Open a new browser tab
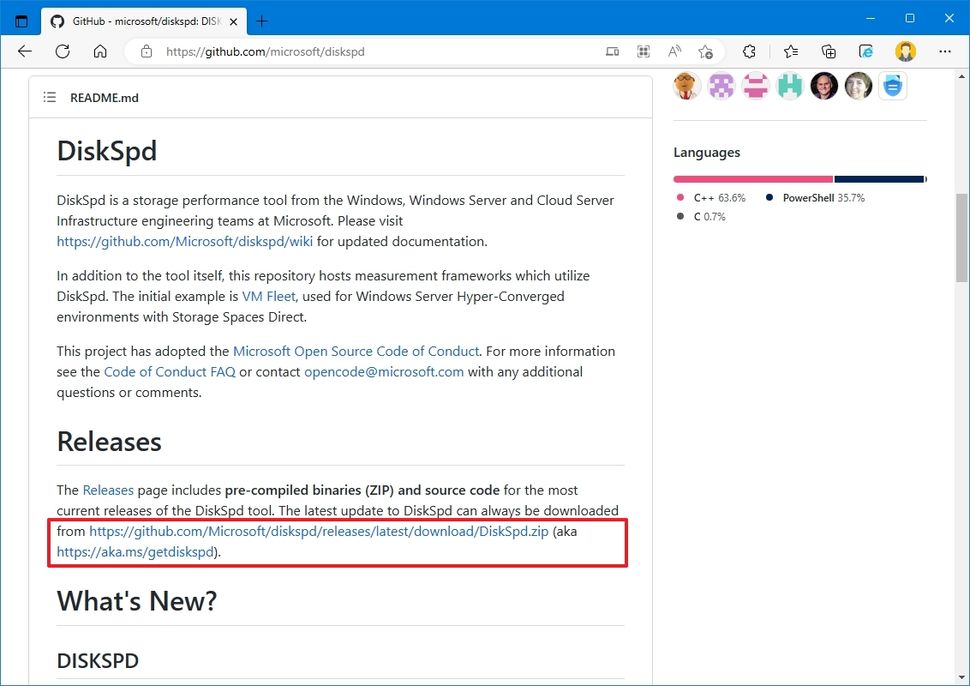970x686 pixels. pos(261,20)
